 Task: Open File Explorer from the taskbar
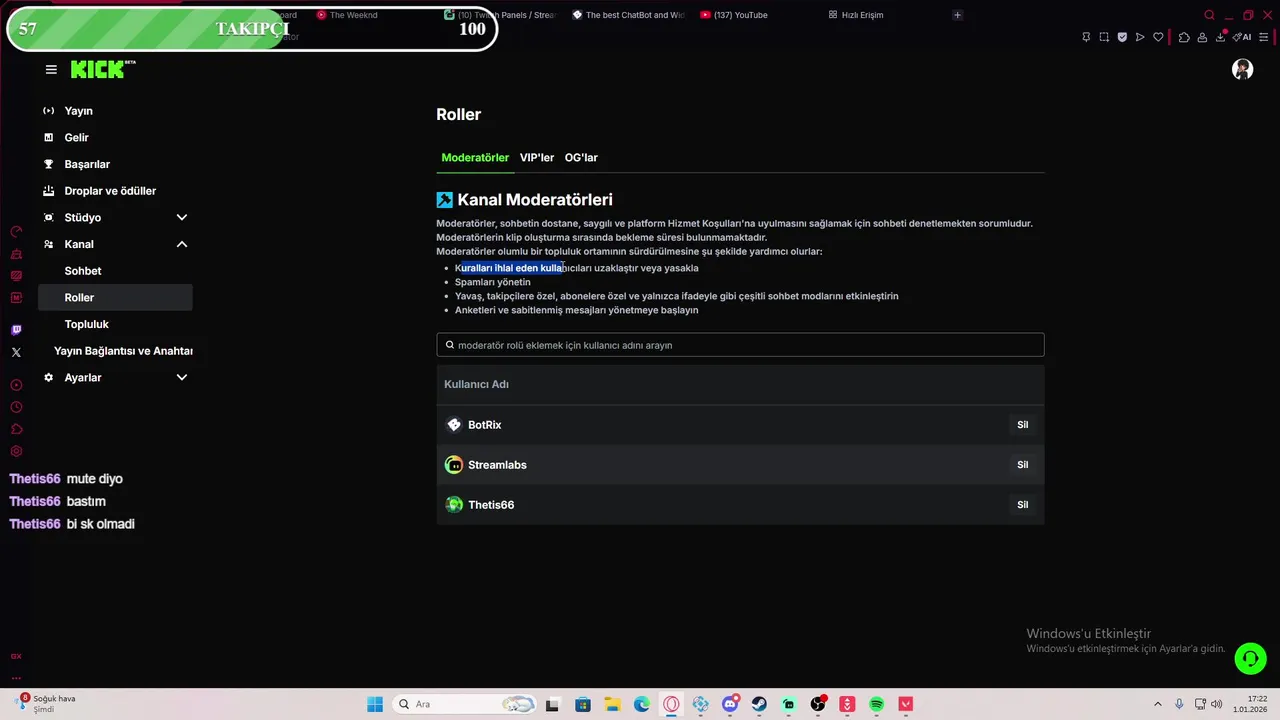tap(612, 704)
